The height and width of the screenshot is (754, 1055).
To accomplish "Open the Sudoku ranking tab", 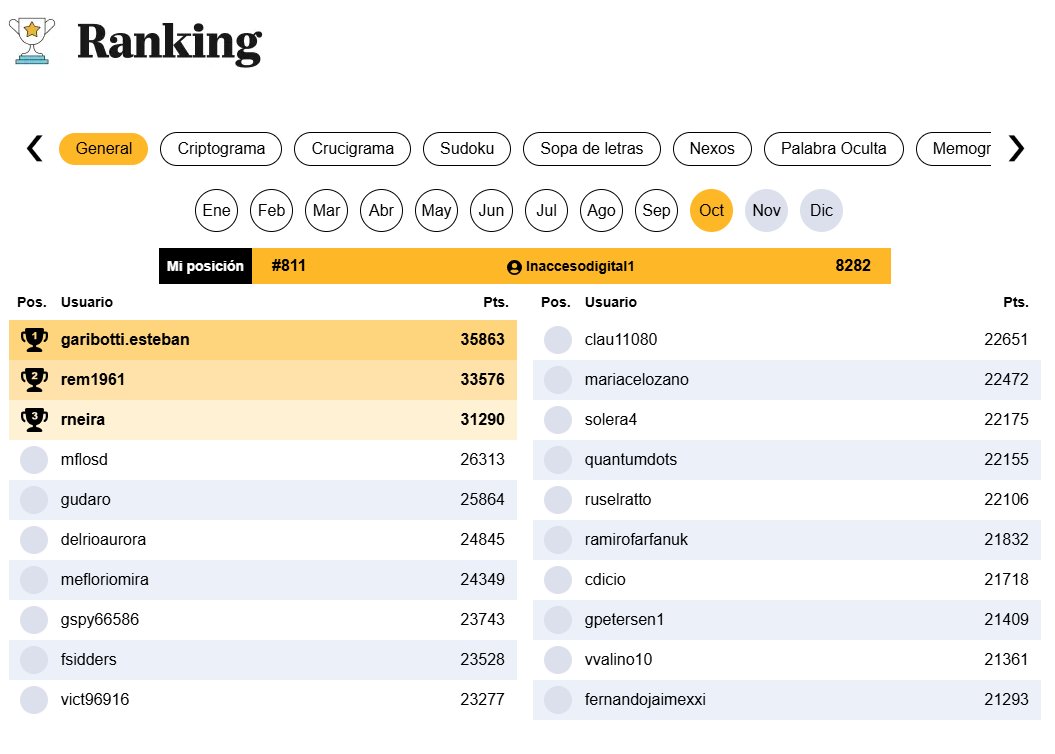I will (467, 149).
